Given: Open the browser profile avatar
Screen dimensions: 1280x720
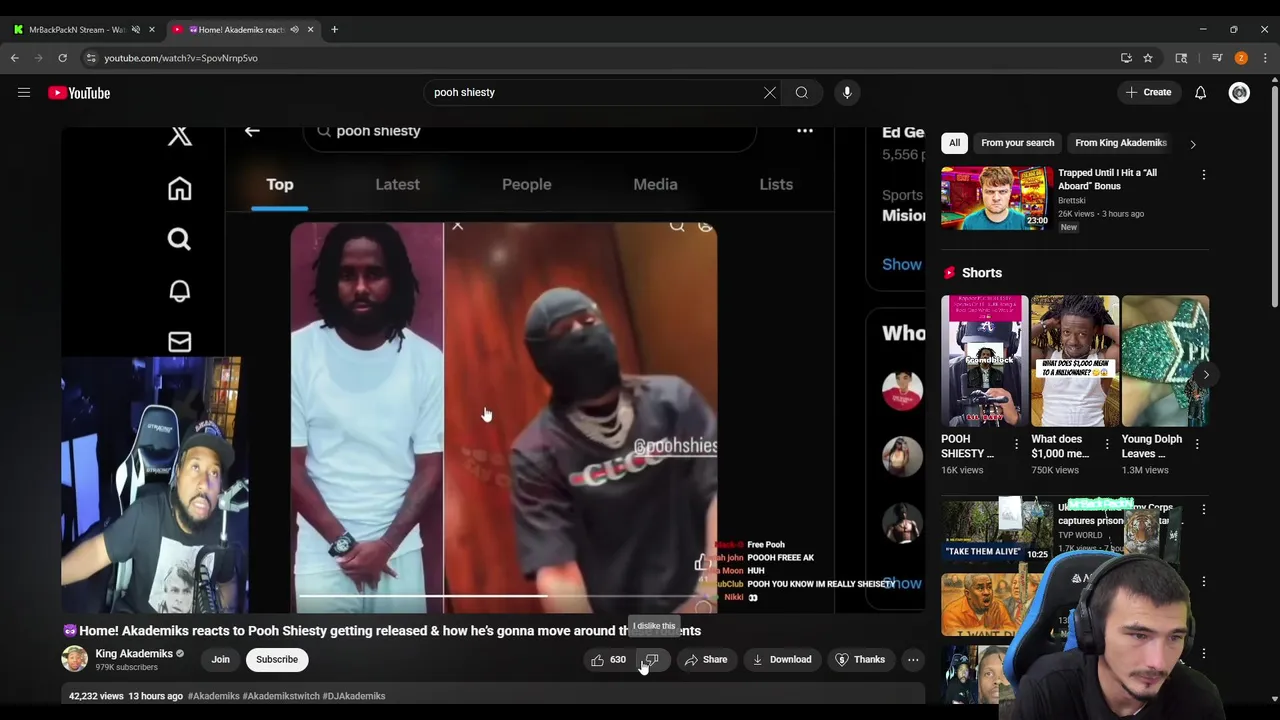Looking at the screenshot, I should click(x=1241, y=58).
